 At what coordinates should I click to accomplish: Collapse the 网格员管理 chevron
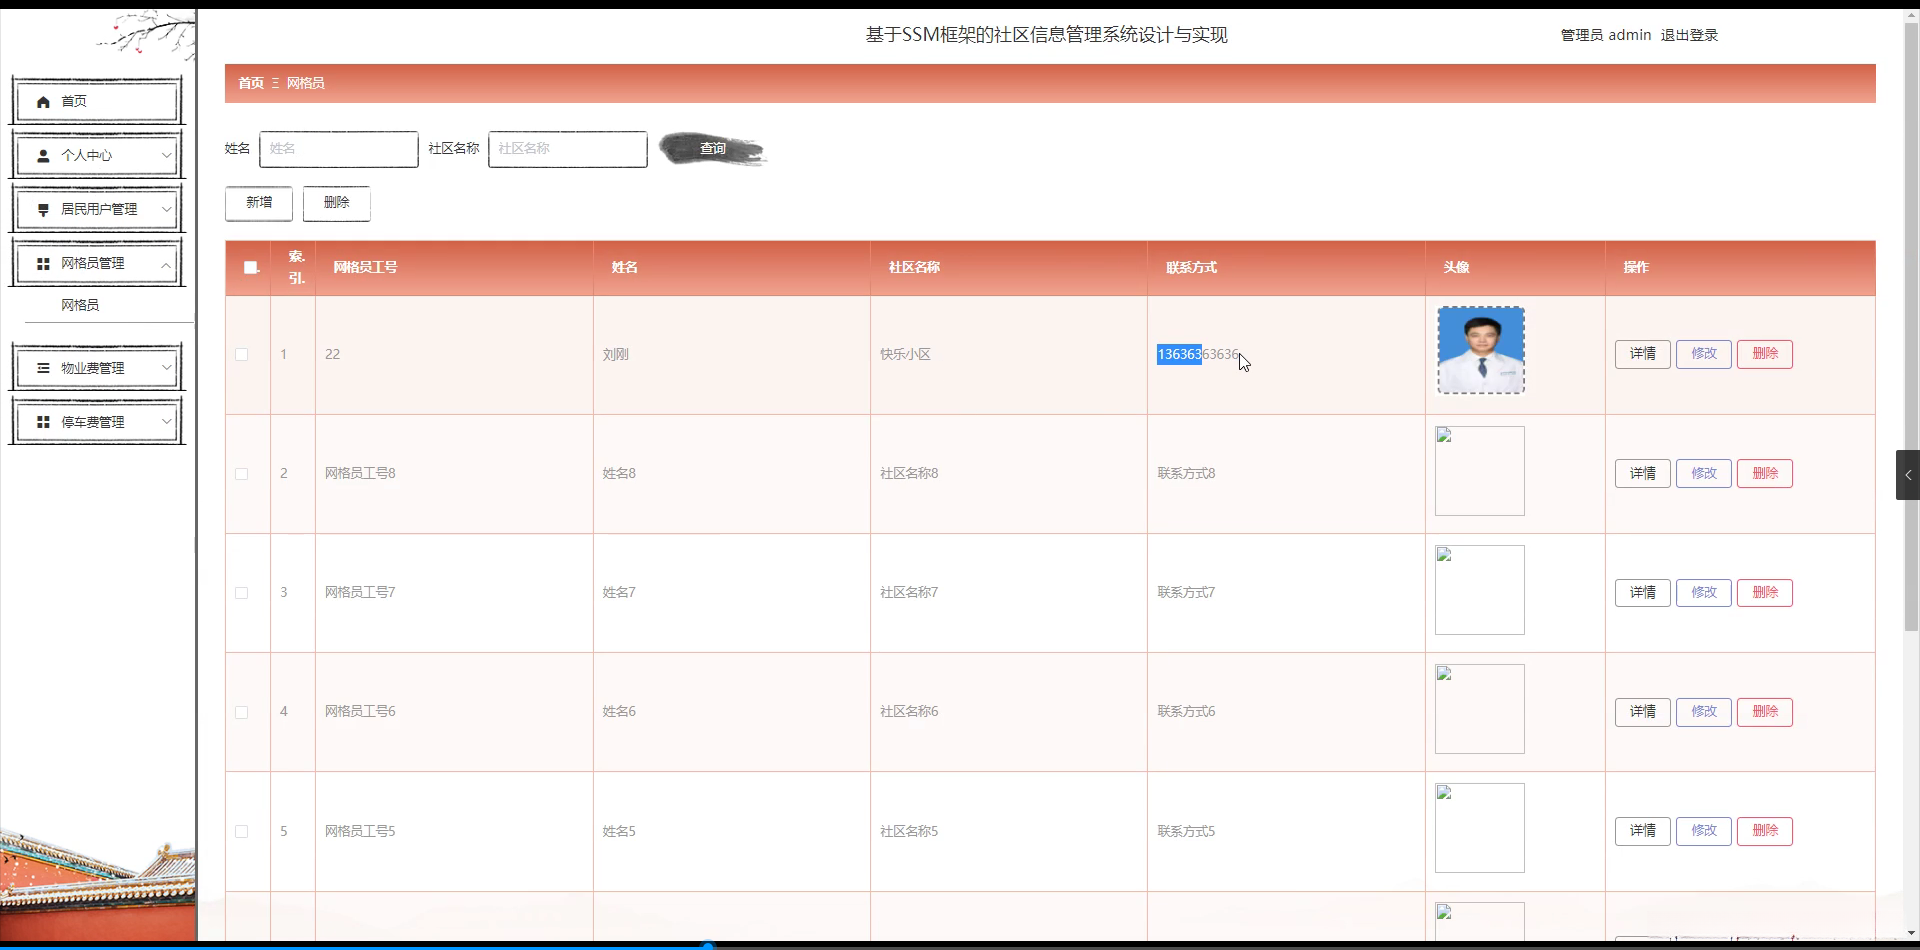click(x=166, y=264)
